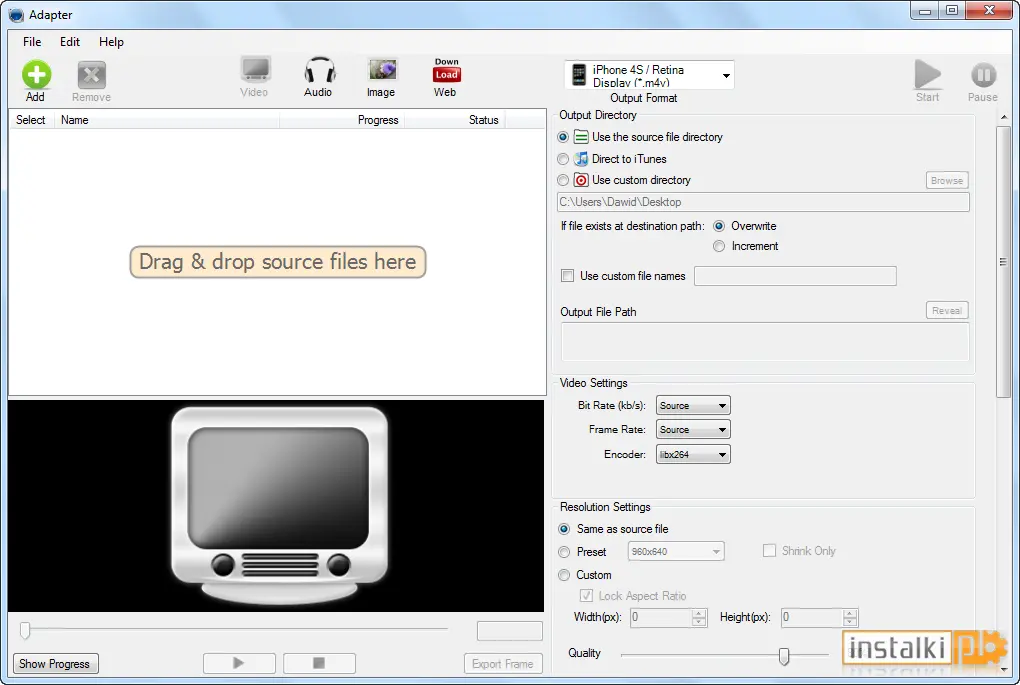Click the Show Progress button
The height and width of the screenshot is (685, 1020).
click(55, 664)
